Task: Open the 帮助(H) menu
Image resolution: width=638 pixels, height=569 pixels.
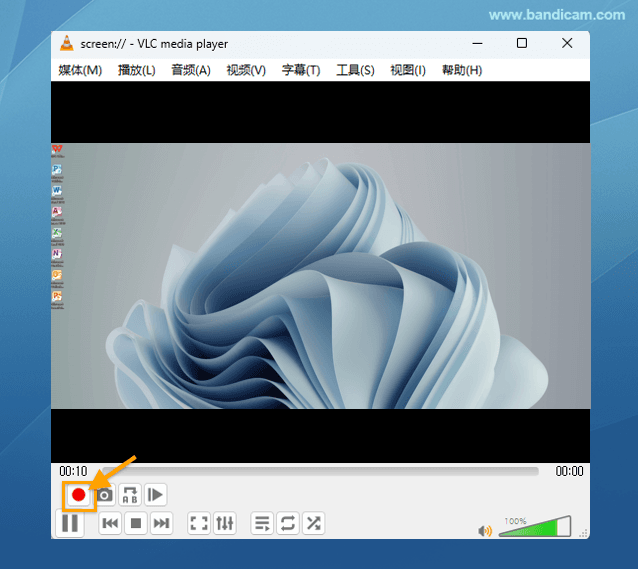Action: pyautogui.click(x=462, y=70)
